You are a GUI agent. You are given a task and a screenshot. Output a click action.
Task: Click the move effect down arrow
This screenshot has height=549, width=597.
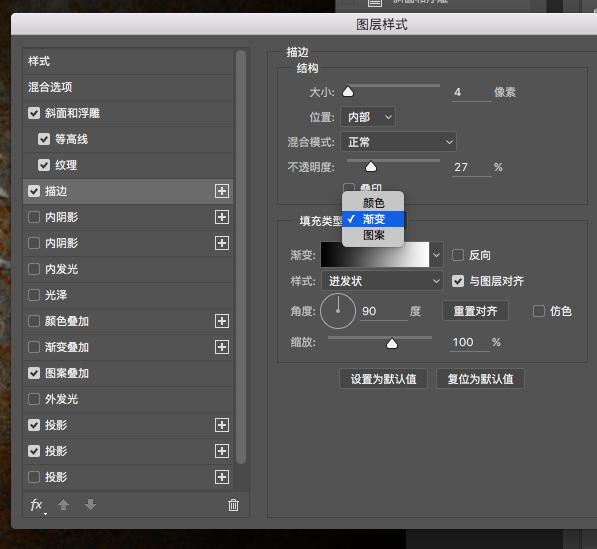(x=90, y=505)
